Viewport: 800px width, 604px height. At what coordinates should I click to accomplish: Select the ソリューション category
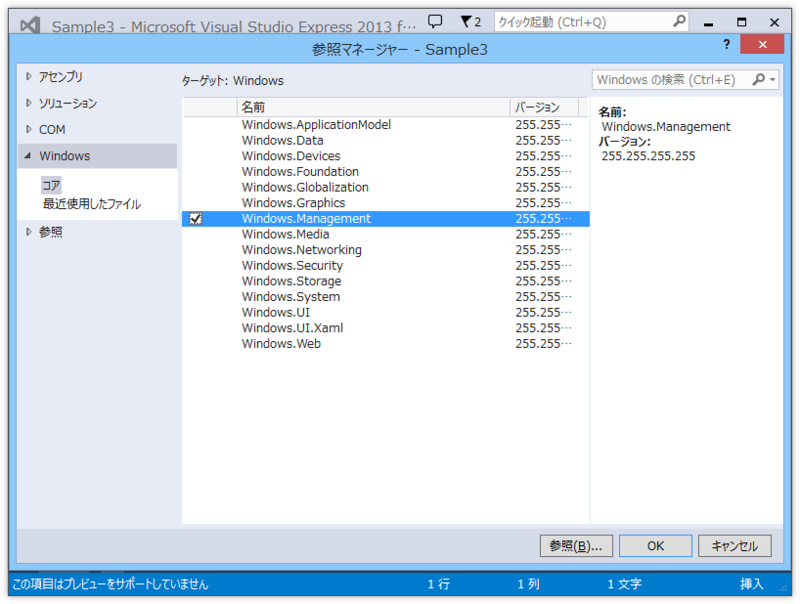pos(68,103)
